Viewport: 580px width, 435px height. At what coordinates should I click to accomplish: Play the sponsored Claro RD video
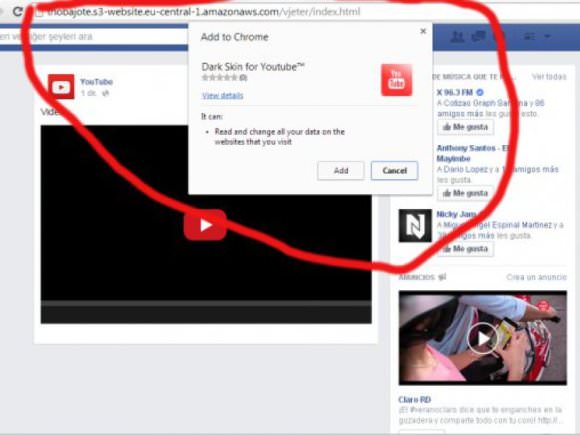[x=482, y=338]
